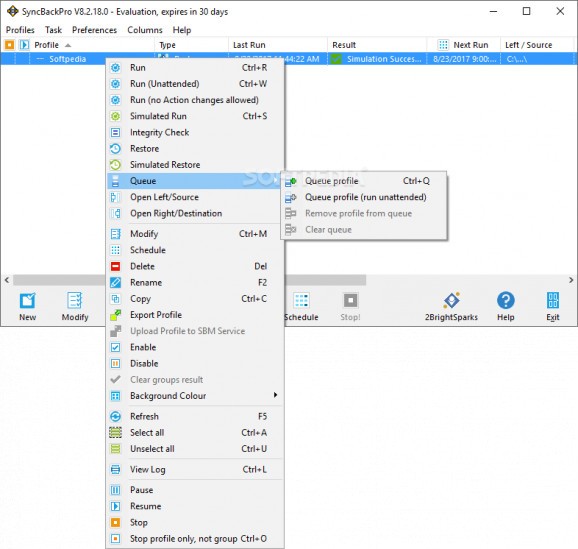Choose Run (no Action changes allowed)
This screenshot has width=578, height=549.
195,100
